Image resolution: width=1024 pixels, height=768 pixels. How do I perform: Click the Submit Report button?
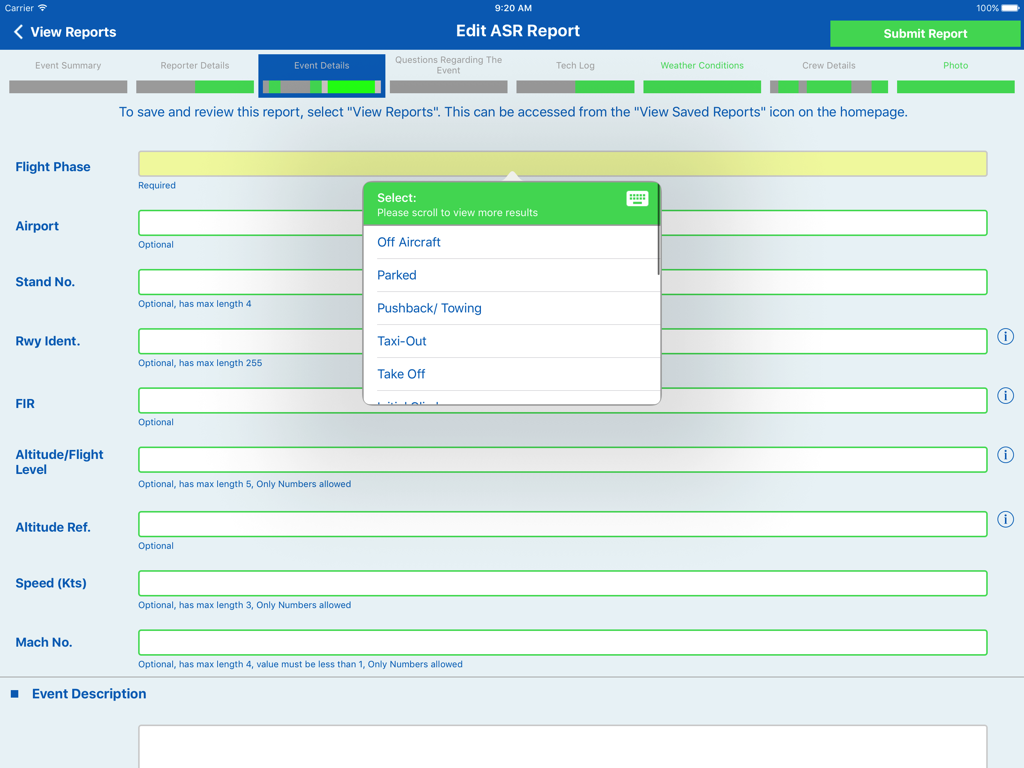pos(925,33)
